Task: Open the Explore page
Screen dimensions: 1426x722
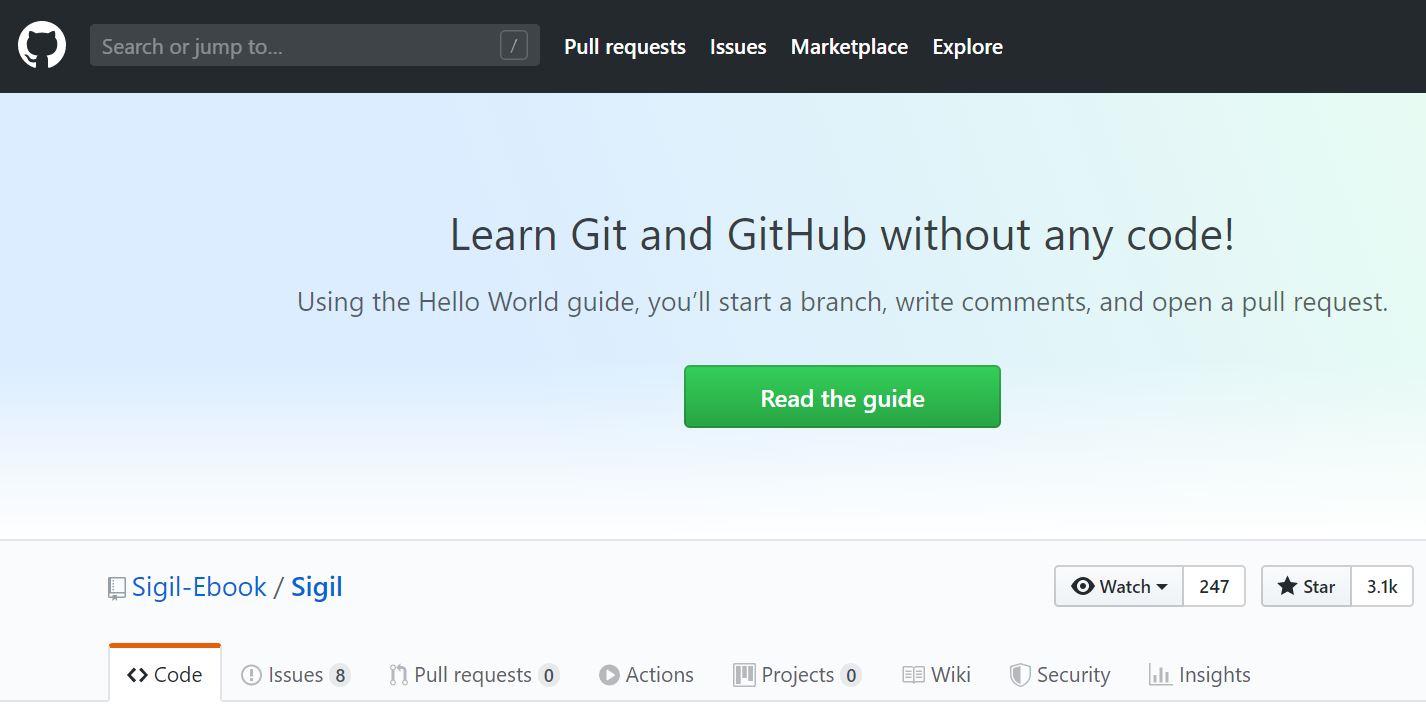Action: 967,47
